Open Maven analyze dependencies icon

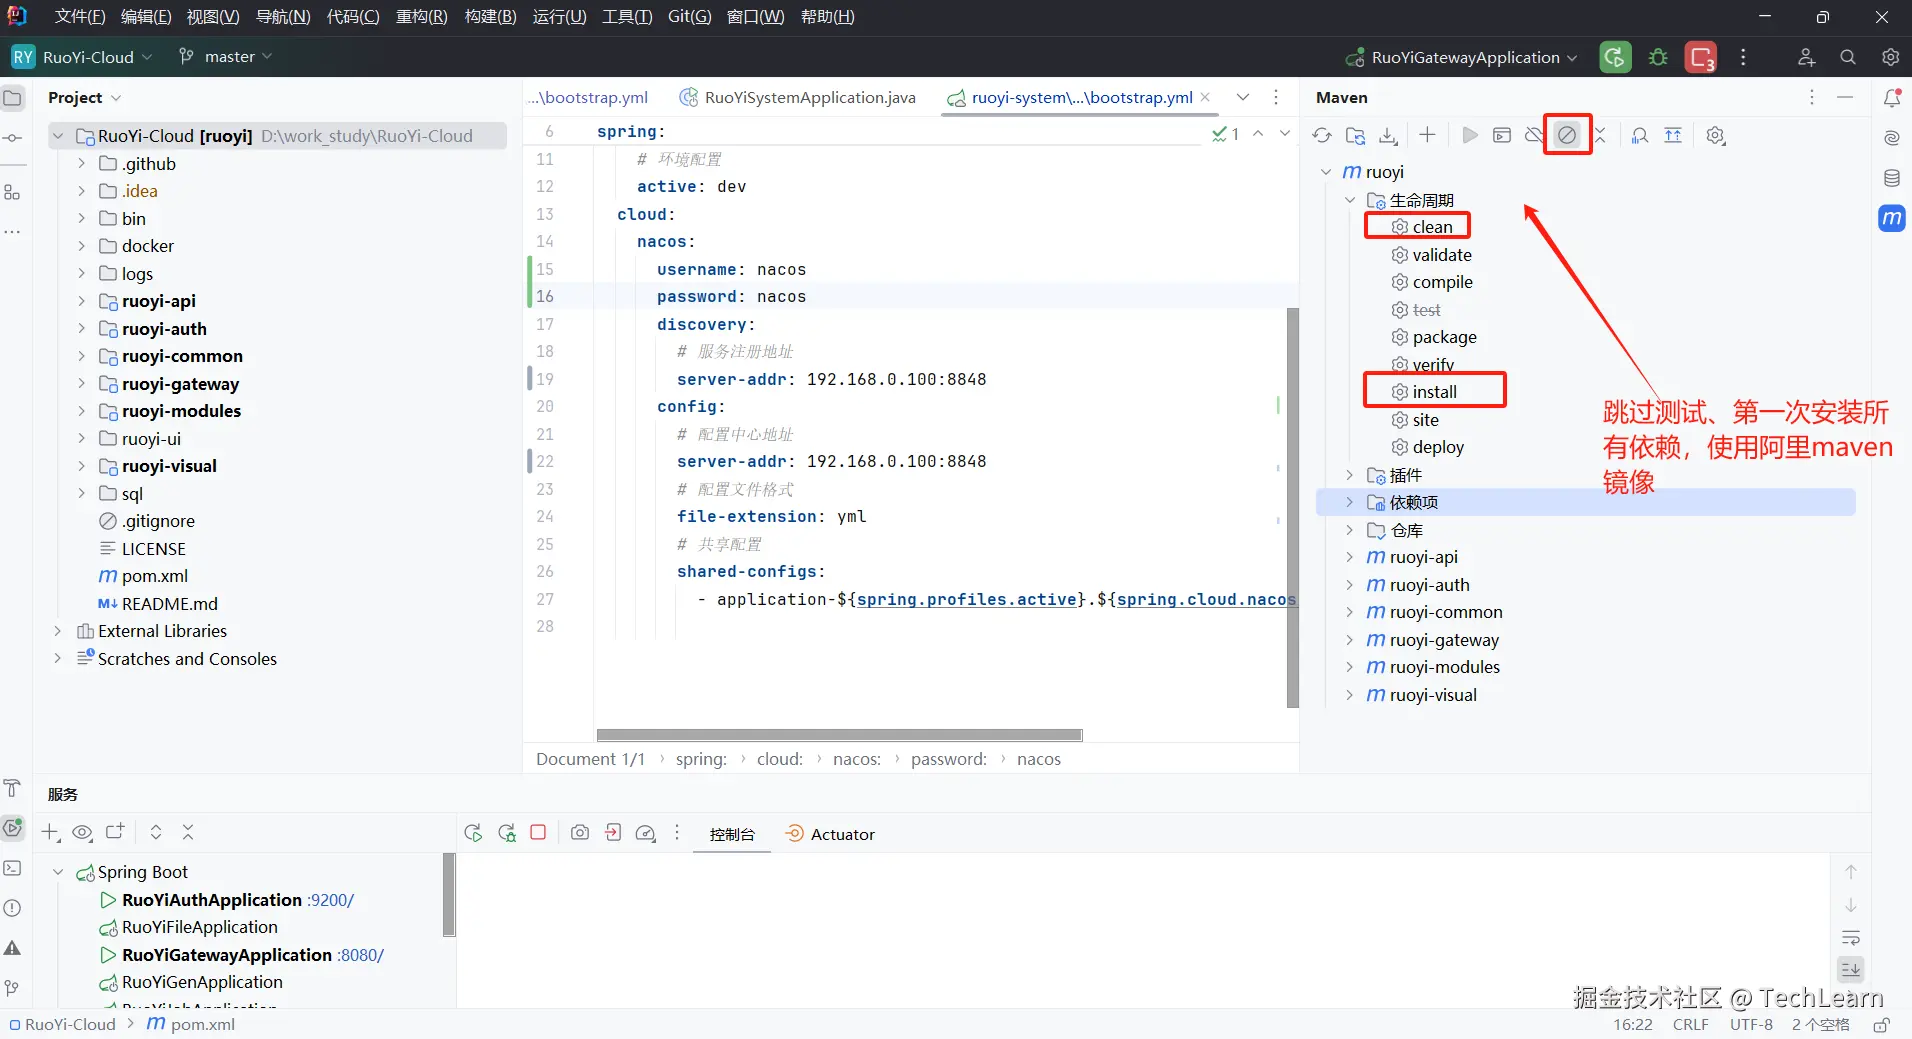[1640, 136]
